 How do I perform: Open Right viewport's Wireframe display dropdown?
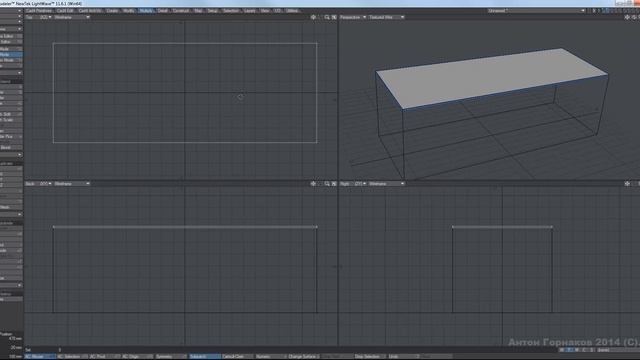pos(386,184)
